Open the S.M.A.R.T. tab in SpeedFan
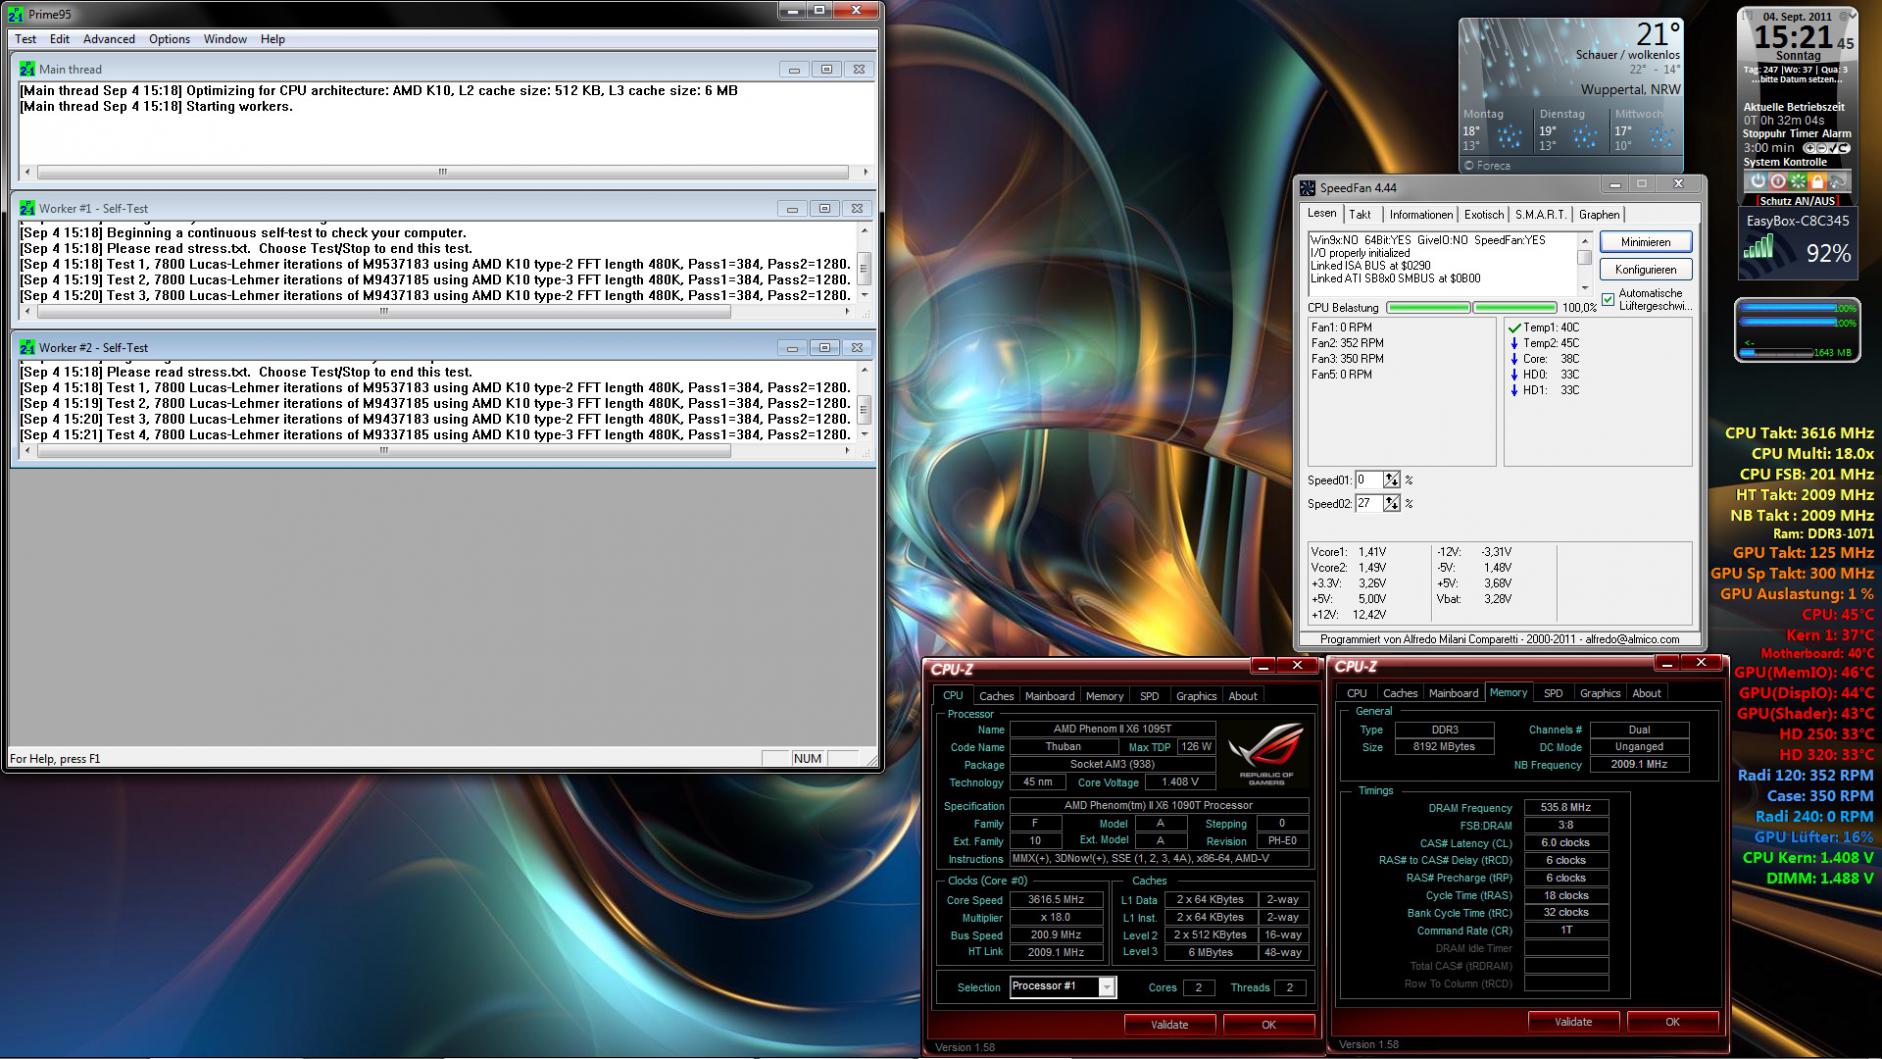The height and width of the screenshot is (1059, 1882). tap(1540, 215)
